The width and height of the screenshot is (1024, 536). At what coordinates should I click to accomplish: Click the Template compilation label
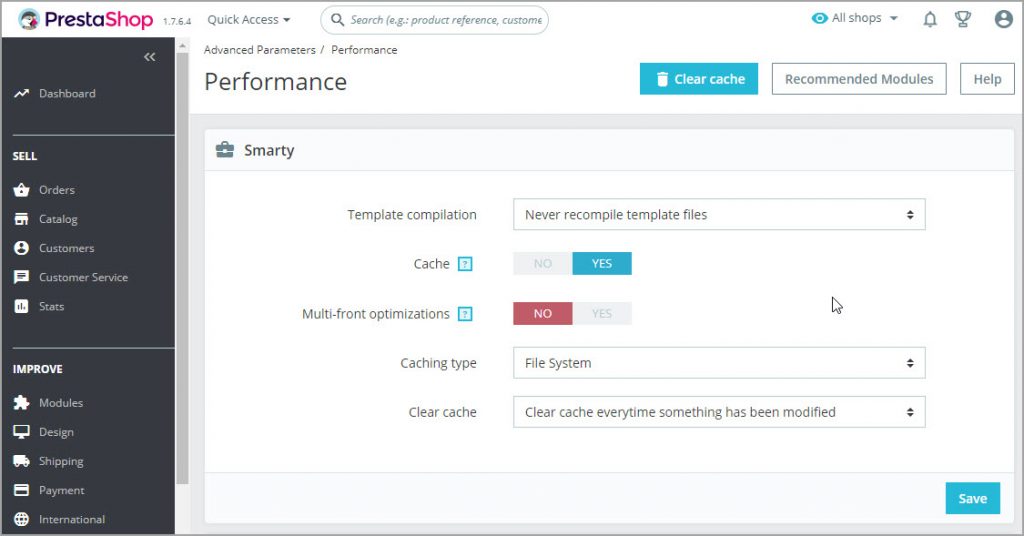point(412,215)
